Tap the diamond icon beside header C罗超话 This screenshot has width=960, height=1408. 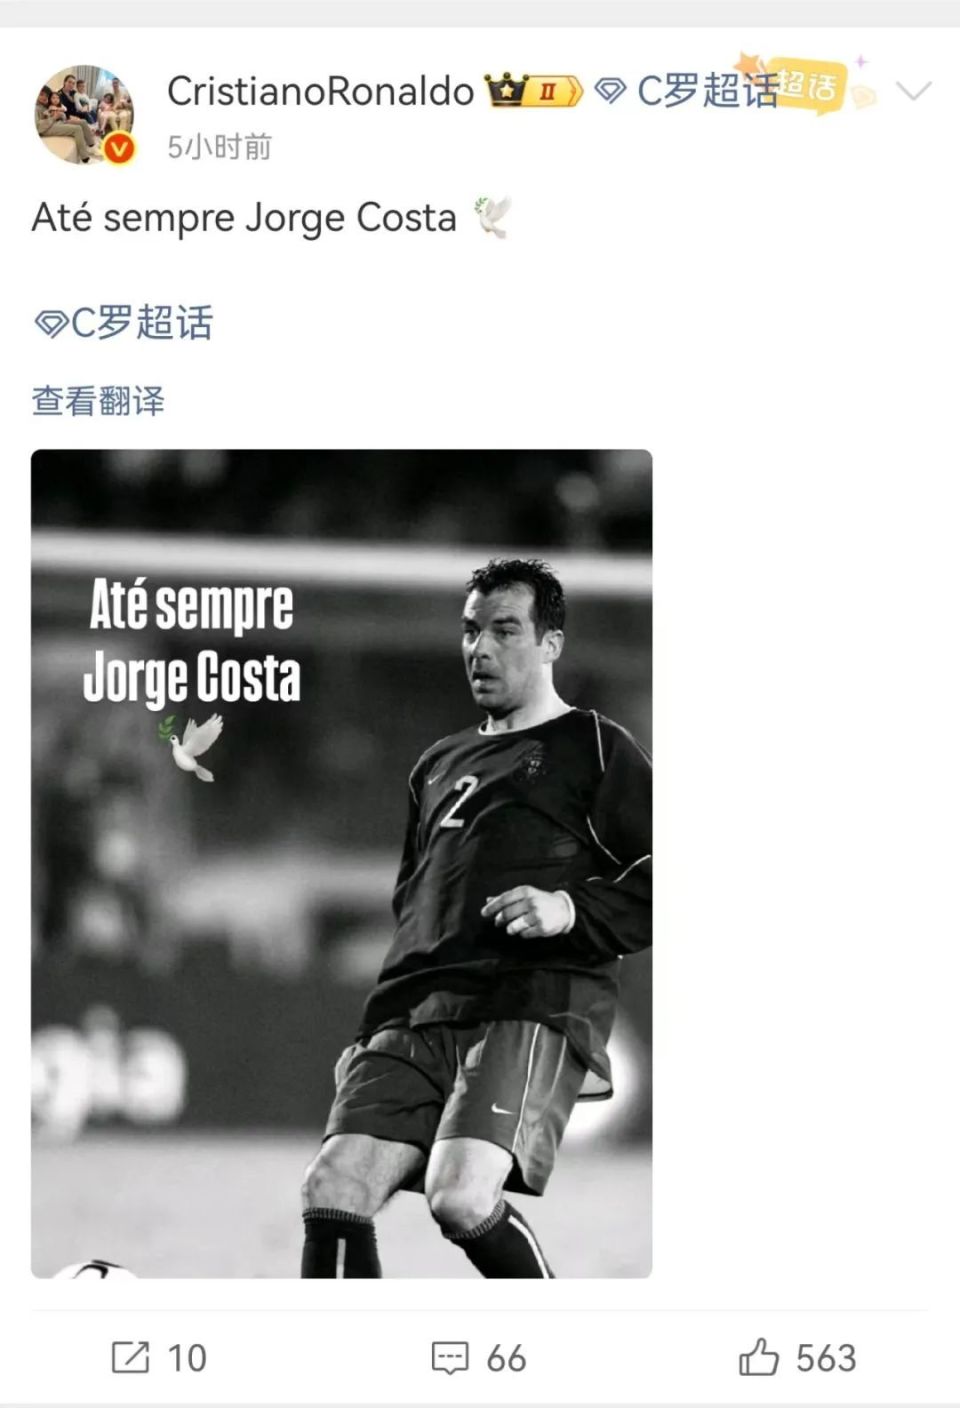[610, 92]
